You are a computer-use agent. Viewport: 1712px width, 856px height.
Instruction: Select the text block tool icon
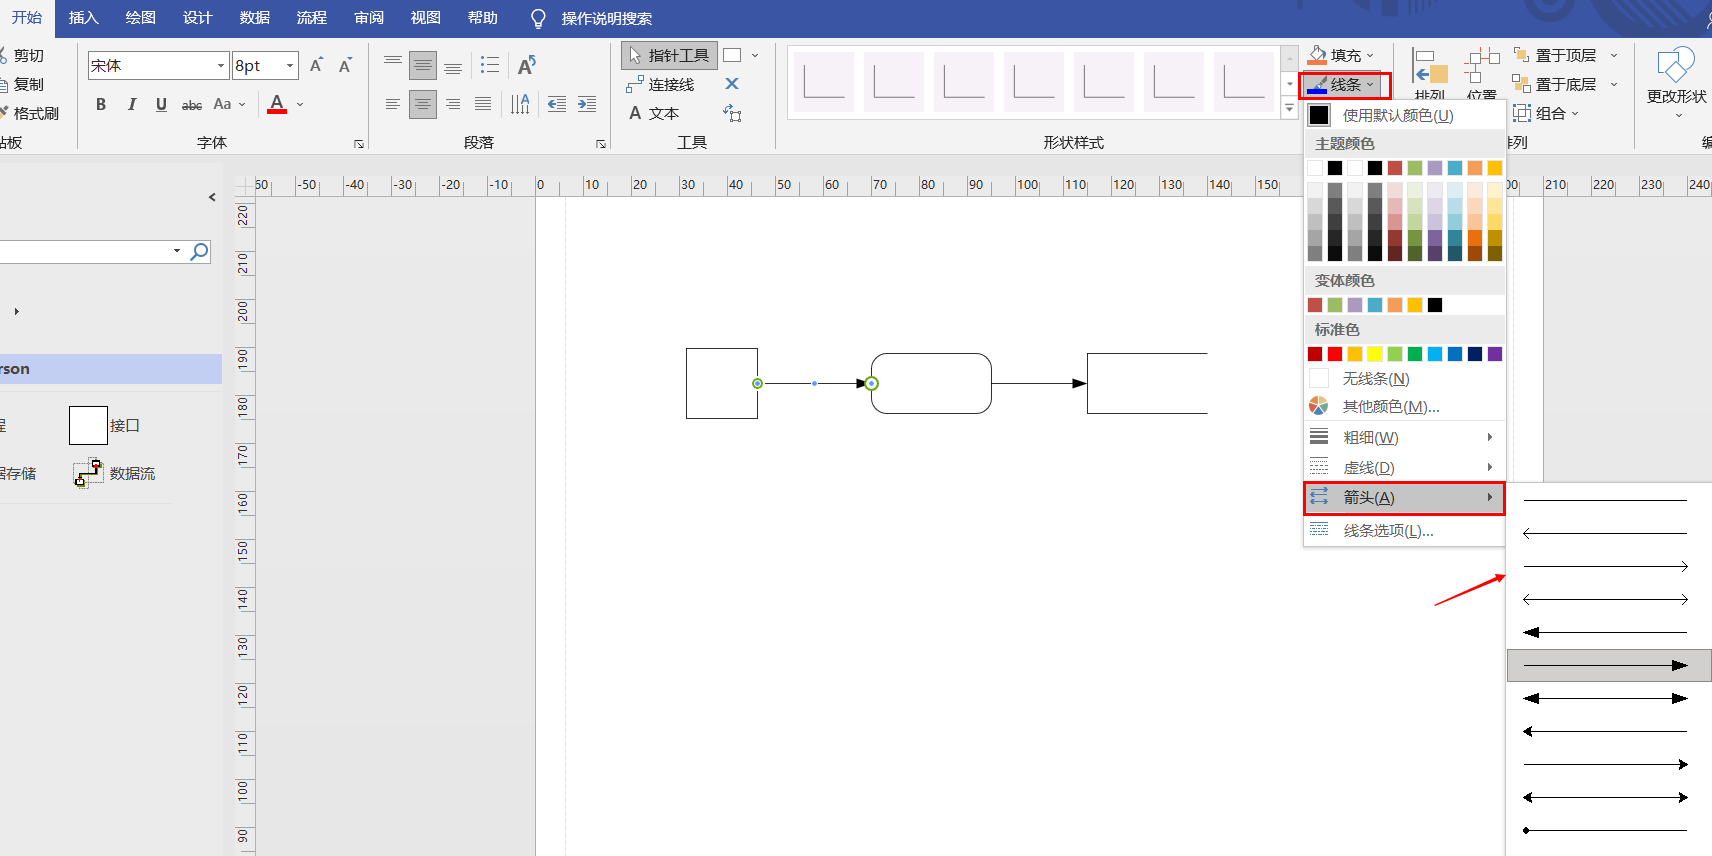tap(732, 113)
